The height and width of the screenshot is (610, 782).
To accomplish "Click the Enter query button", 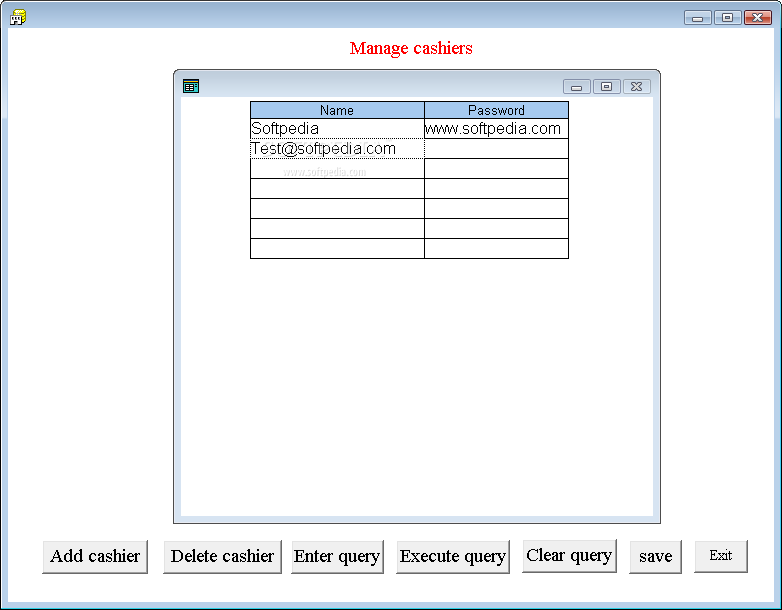I will 337,557.
